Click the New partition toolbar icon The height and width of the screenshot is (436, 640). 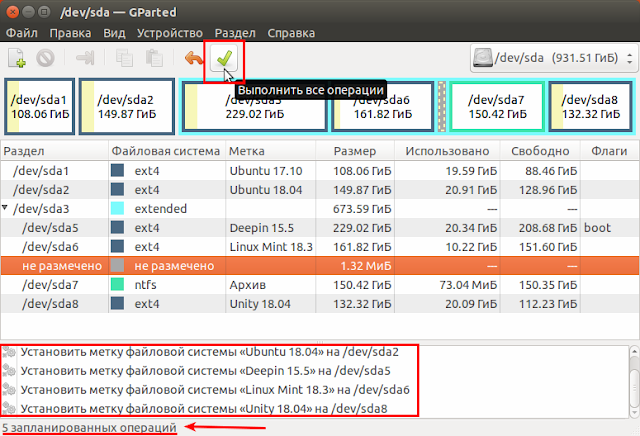(x=17, y=58)
